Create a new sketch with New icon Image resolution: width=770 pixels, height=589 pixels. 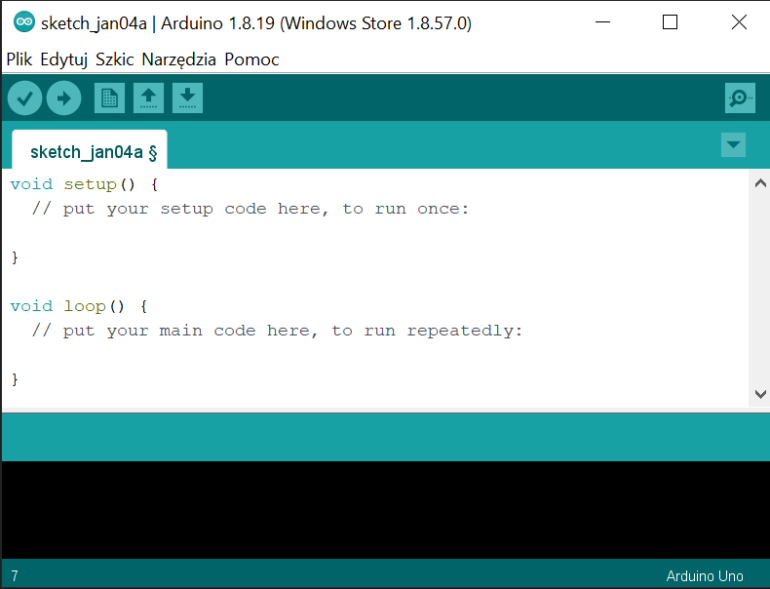pyautogui.click(x=109, y=98)
